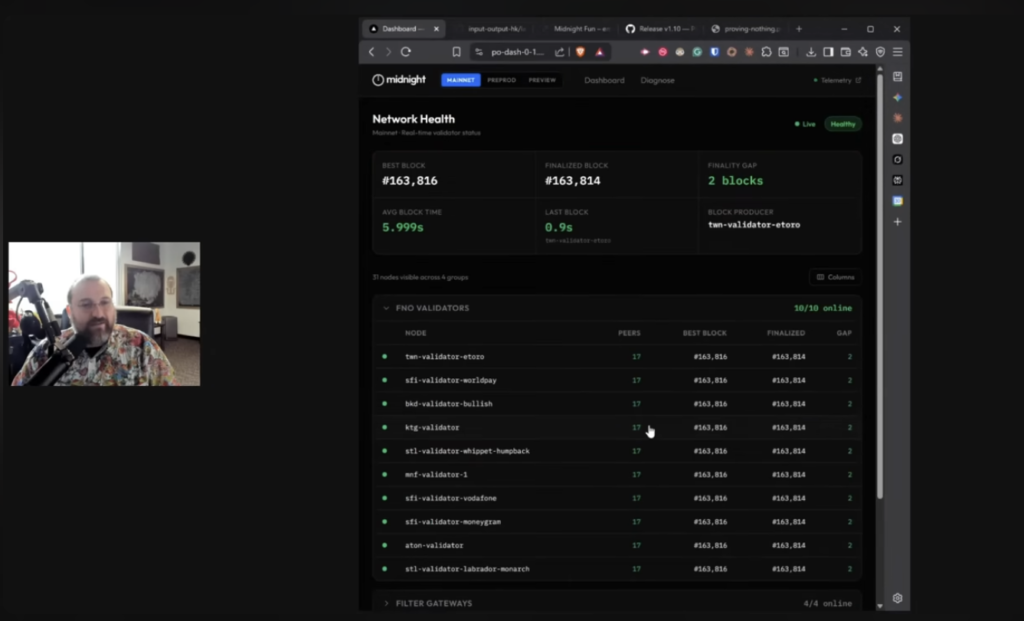Collapse the FNO VALIDATORS group
The width and height of the screenshot is (1024, 621).
point(387,308)
